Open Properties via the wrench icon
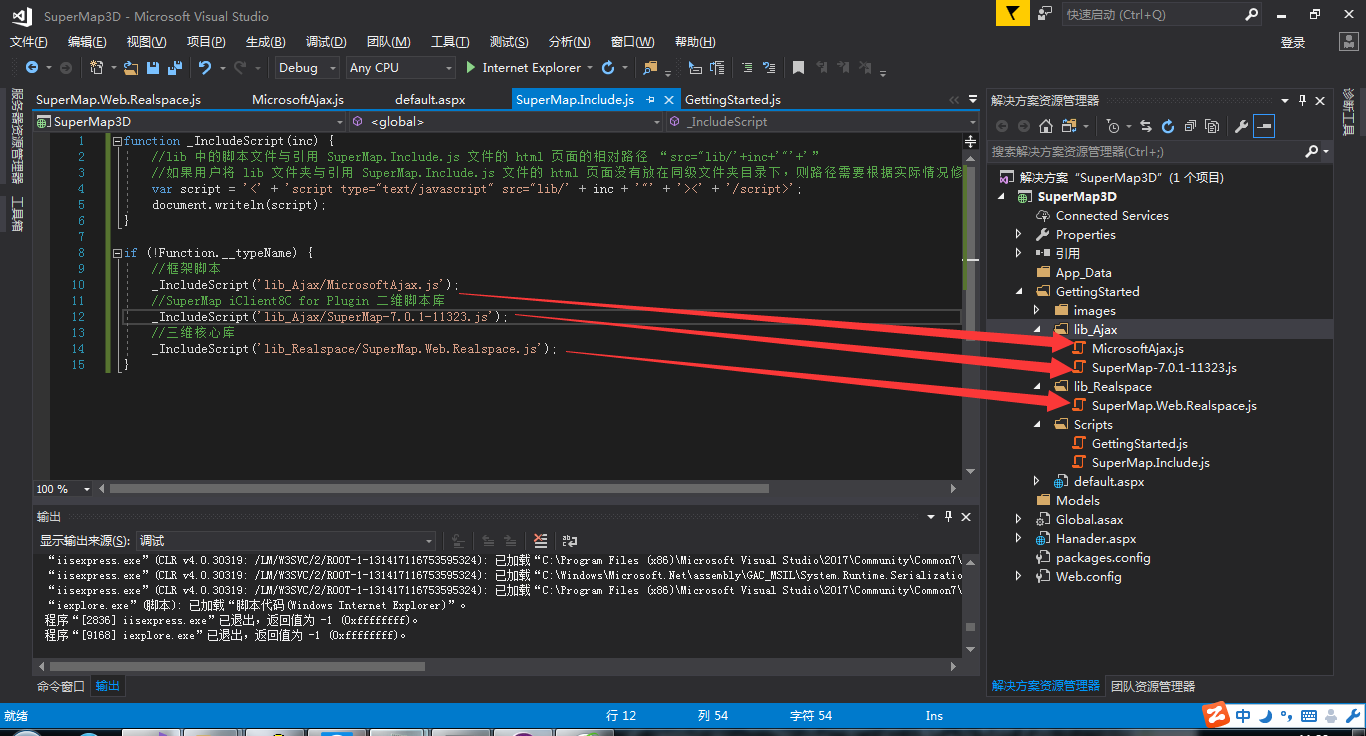Screen dimensions: 1366x736 pyautogui.click(x=1242, y=126)
